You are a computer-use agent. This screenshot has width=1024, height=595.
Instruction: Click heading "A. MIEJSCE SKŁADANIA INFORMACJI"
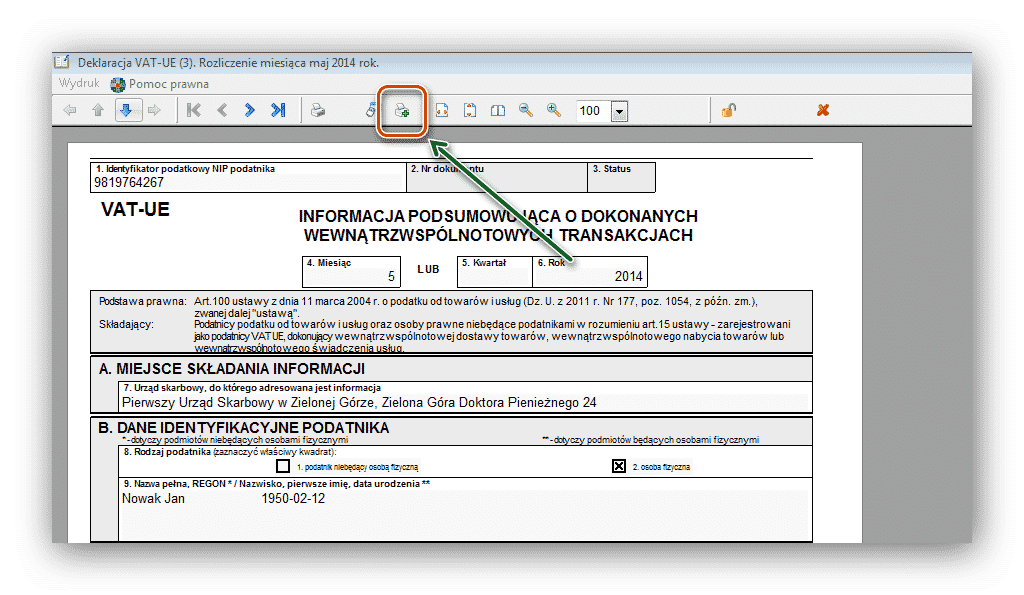click(232, 369)
